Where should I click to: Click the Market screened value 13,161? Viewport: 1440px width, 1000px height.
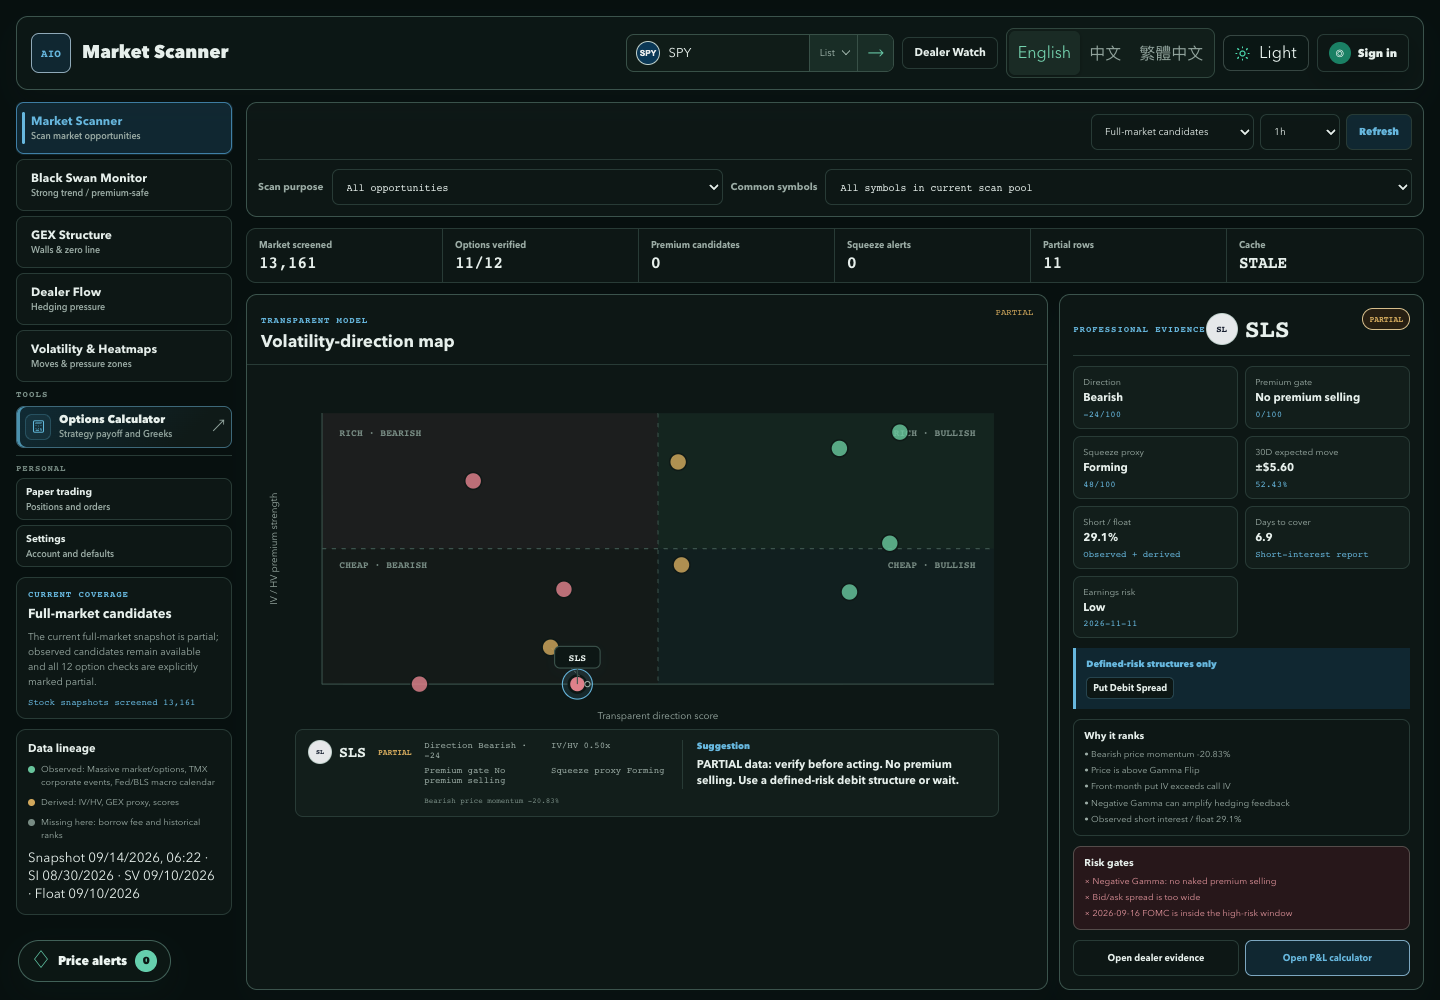tap(288, 263)
